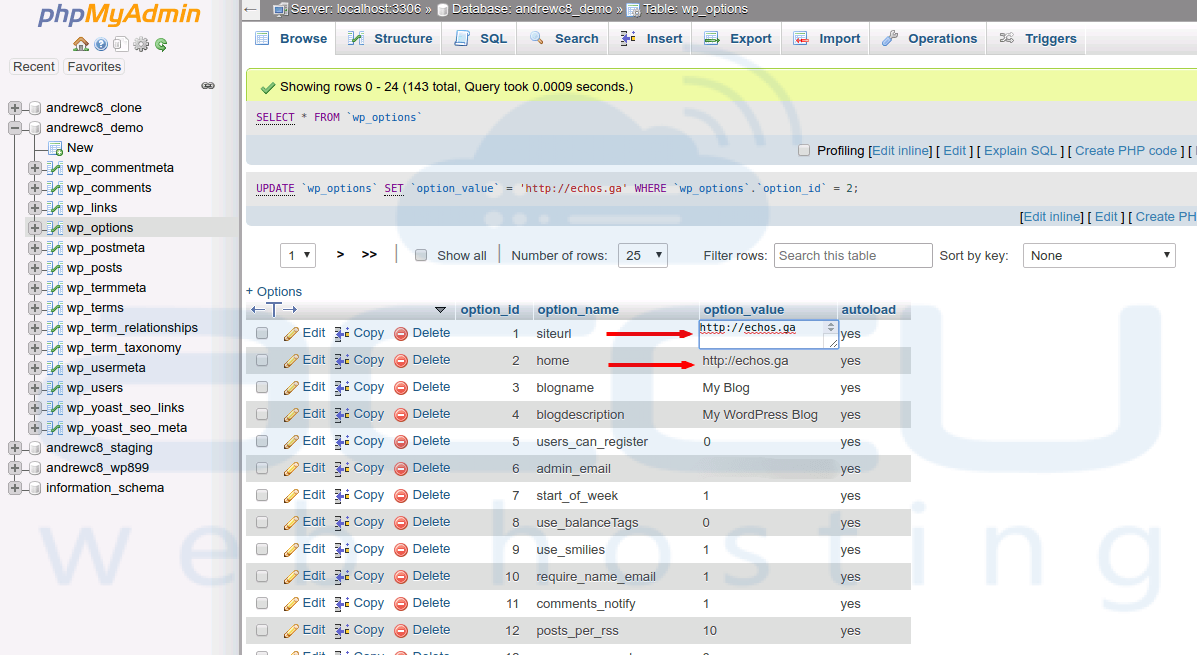The height and width of the screenshot is (655, 1197).
Task: Click the information_schema database icon
Action: [34, 488]
